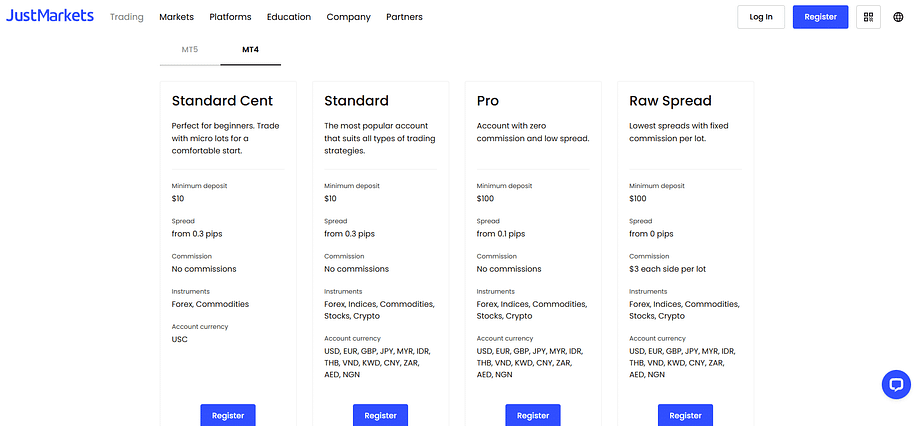This screenshot has height=426, width=915.
Task: Register for the Standard Cent account
Action: click(x=228, y=415)
